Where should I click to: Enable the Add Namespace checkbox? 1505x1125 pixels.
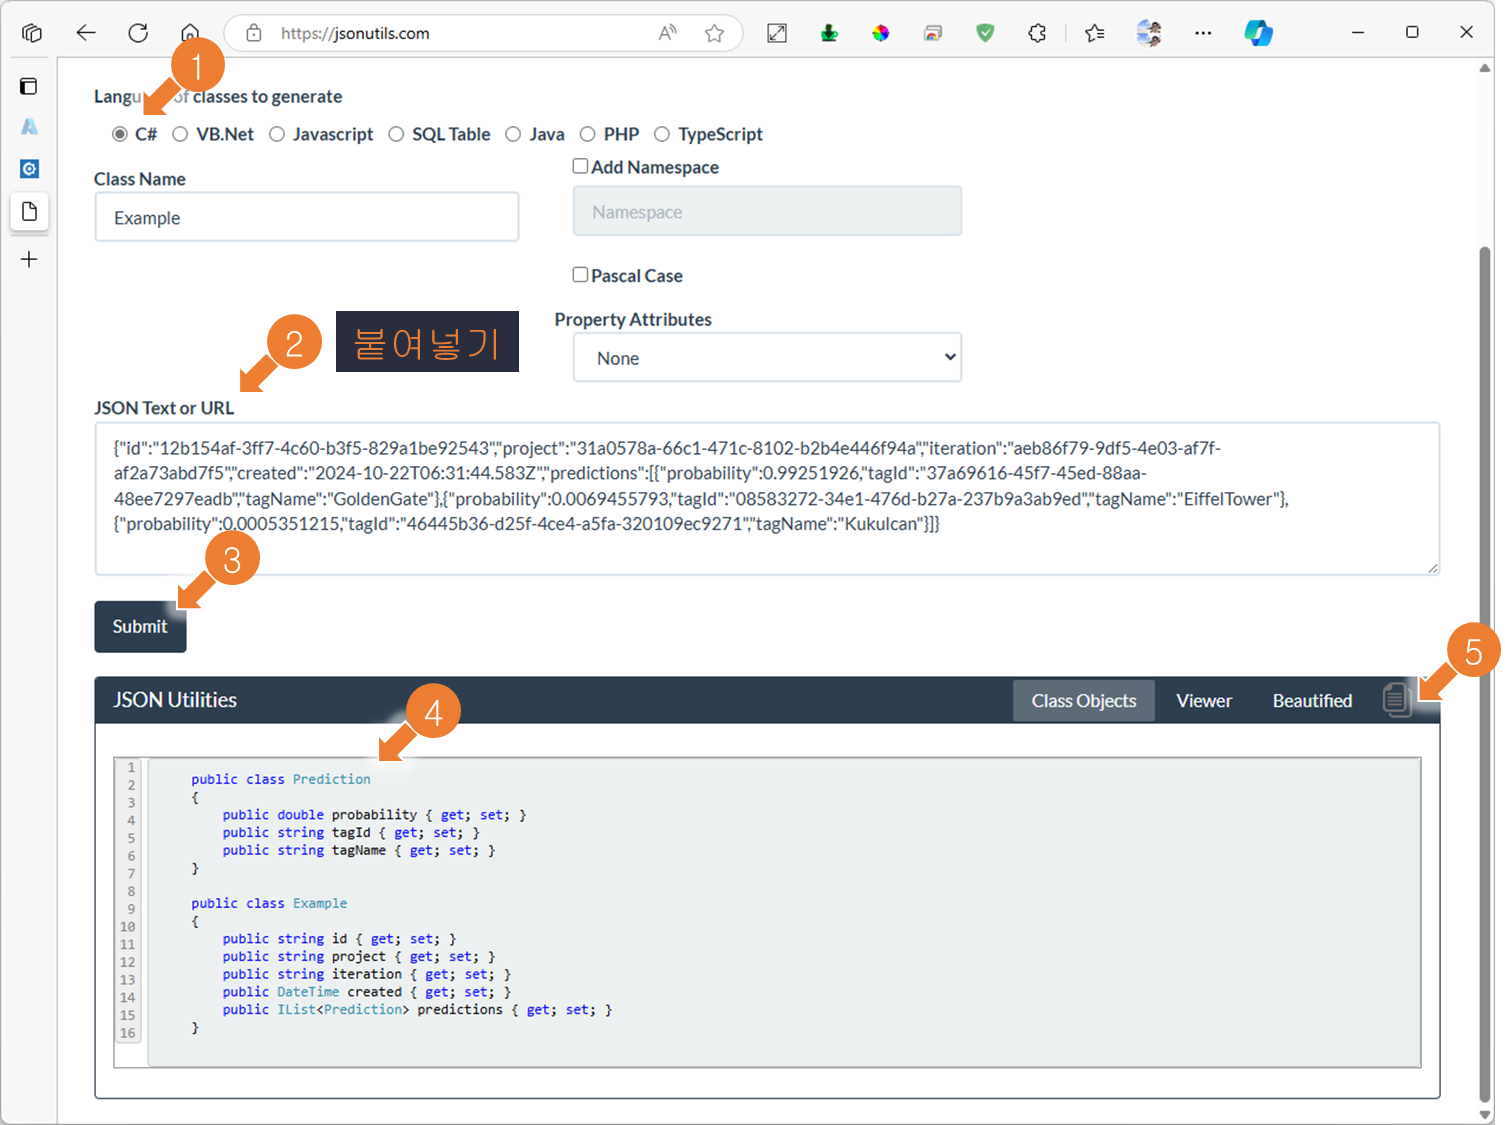point(580,166)
